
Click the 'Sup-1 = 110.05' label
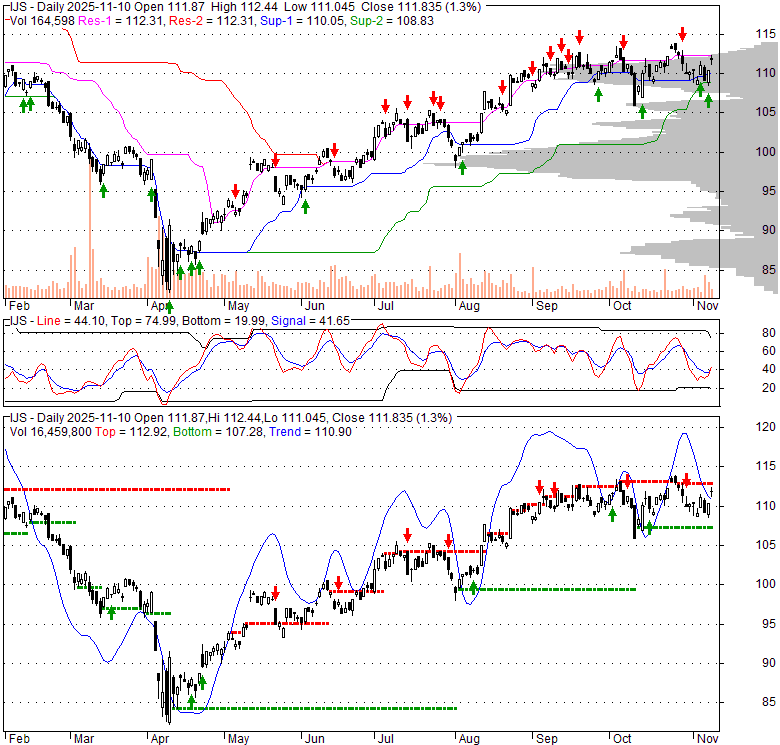(x=302, y=21)
